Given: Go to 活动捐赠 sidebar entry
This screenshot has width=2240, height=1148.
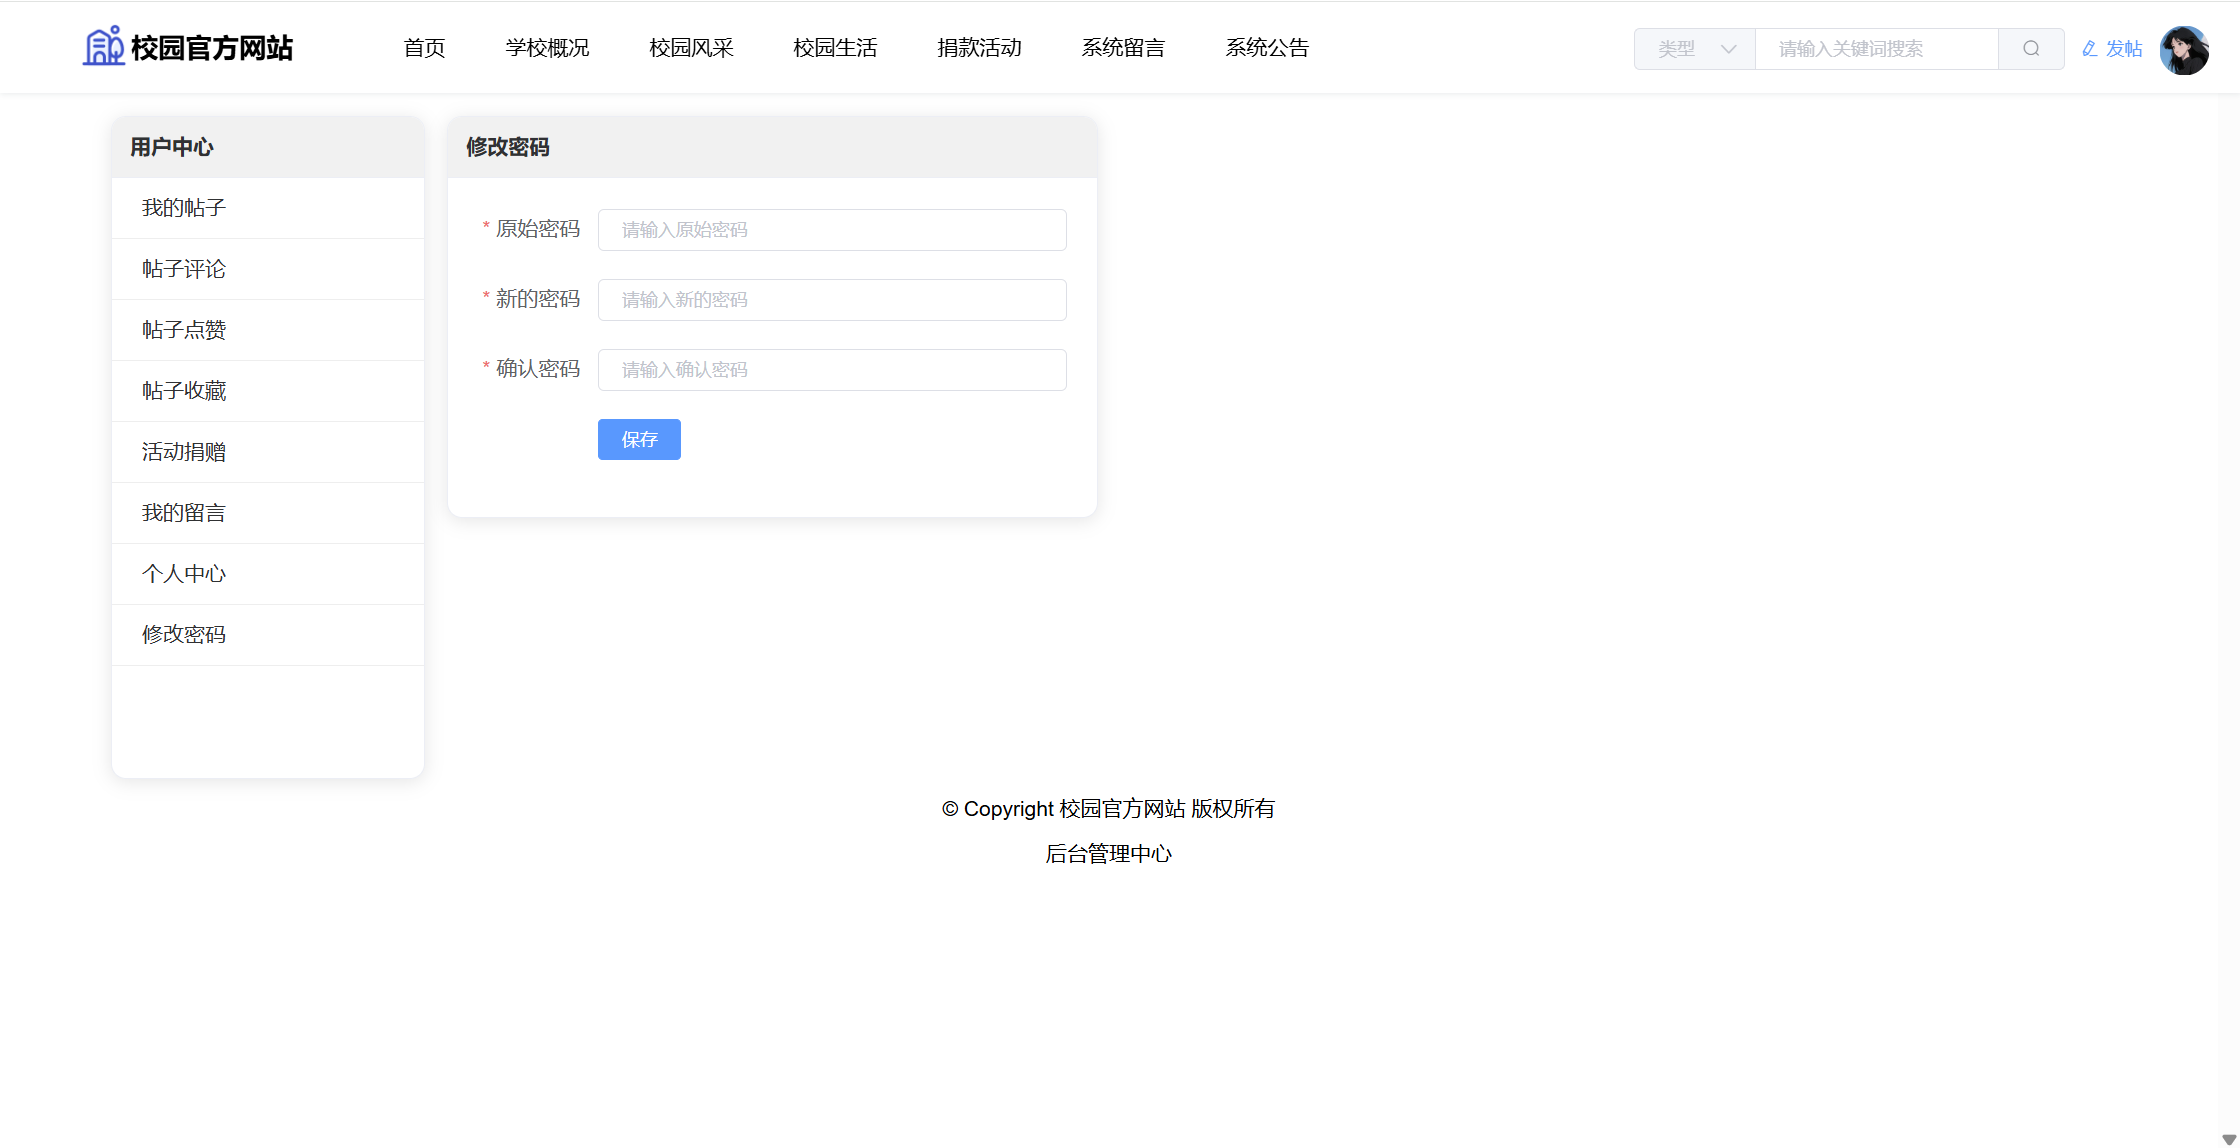Looking at the screenshot, I should click(x=184, y=452).
